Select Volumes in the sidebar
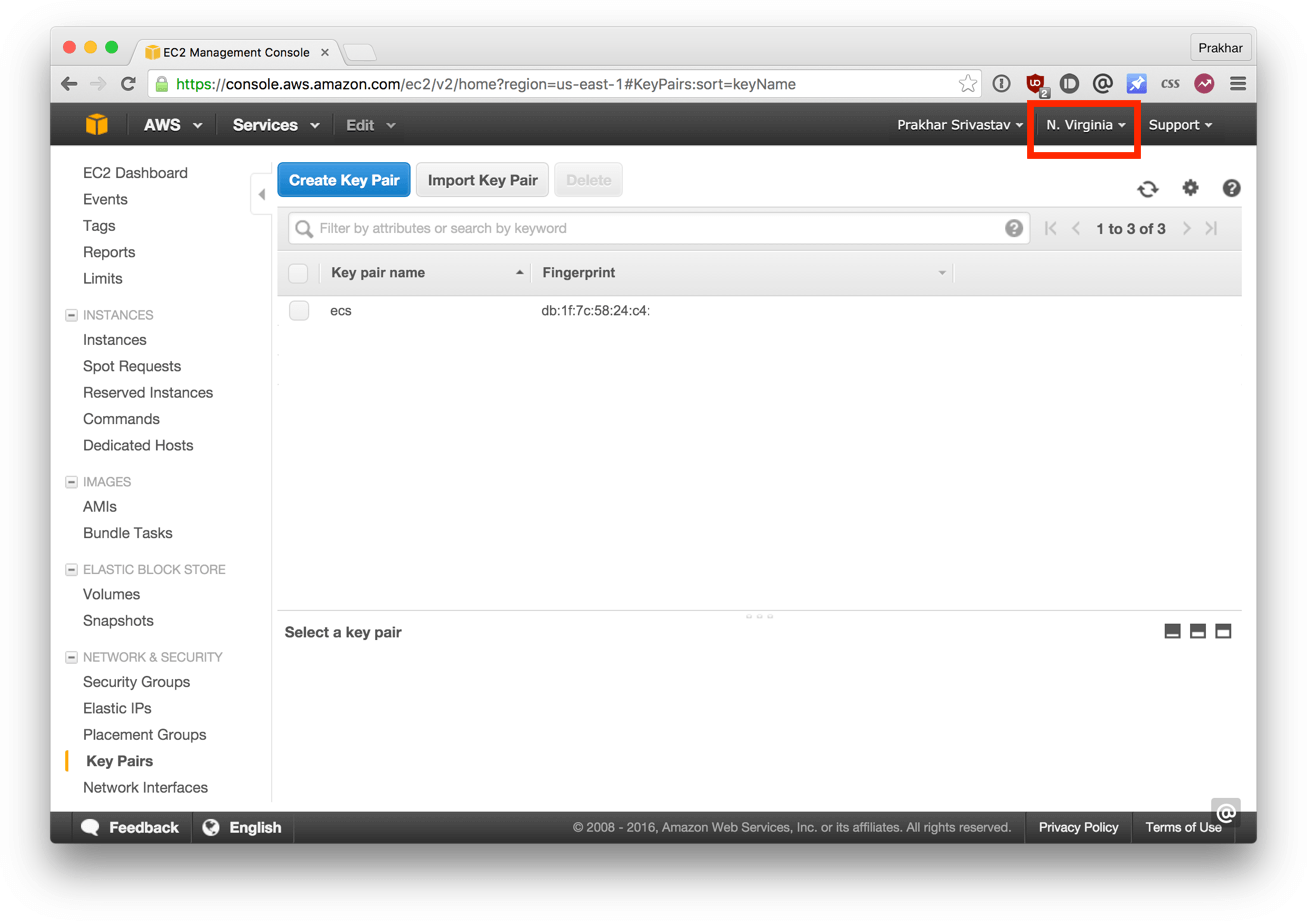 pyautogui.click(x=112, y=594)
